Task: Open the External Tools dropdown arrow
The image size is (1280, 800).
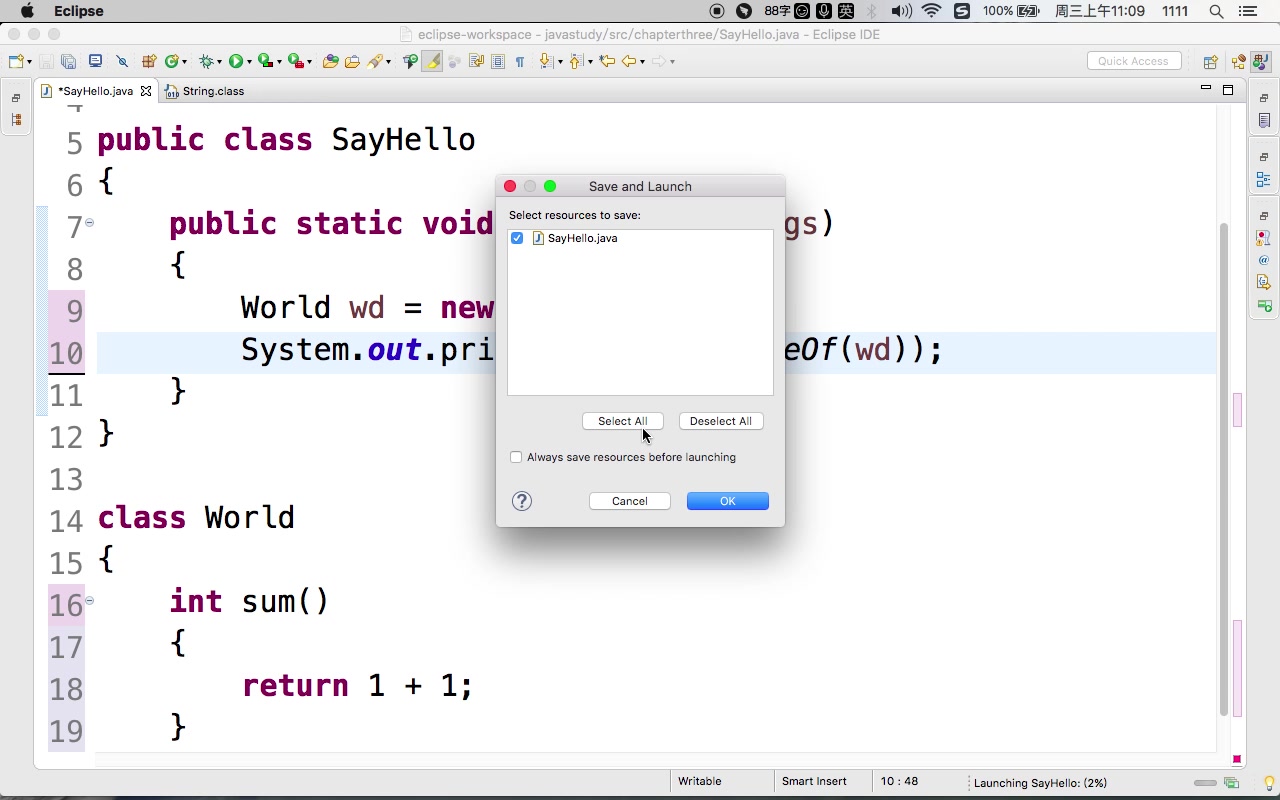Action: point(309,62)
